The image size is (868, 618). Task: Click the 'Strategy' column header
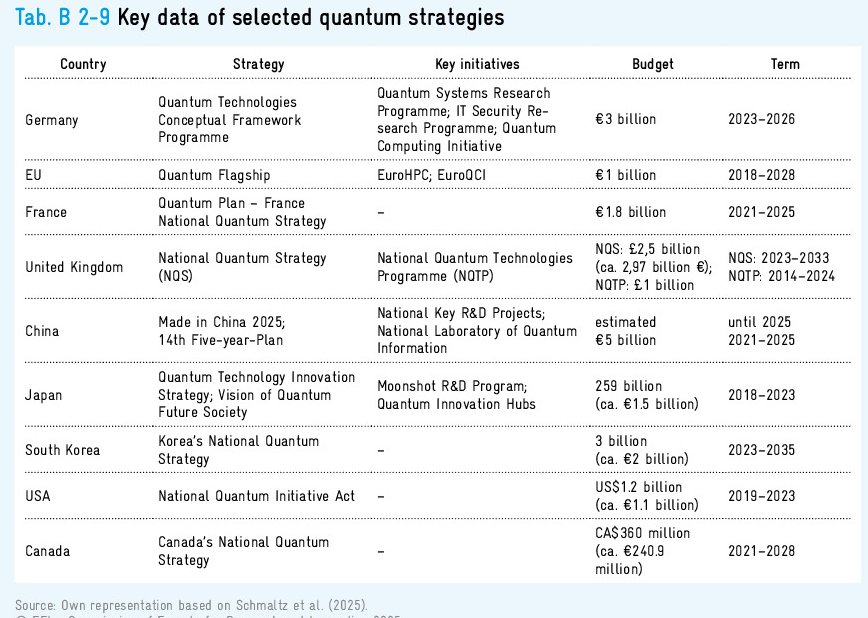(x=258, y=64)
